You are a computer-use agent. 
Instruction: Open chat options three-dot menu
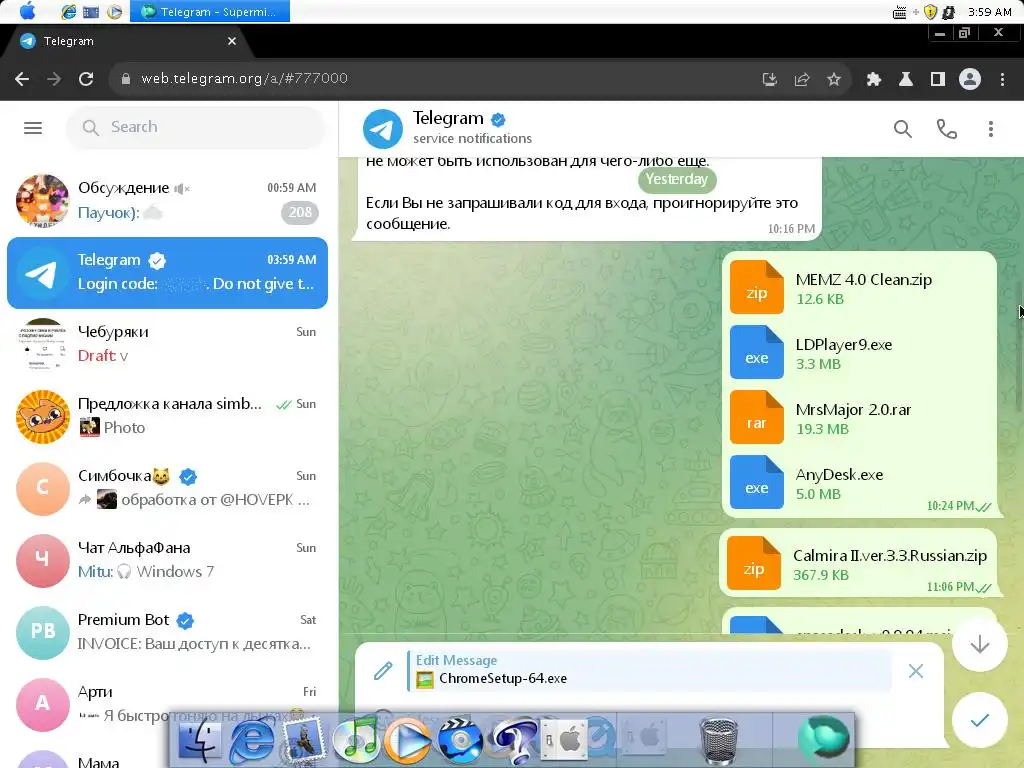(x=991, y=129)
